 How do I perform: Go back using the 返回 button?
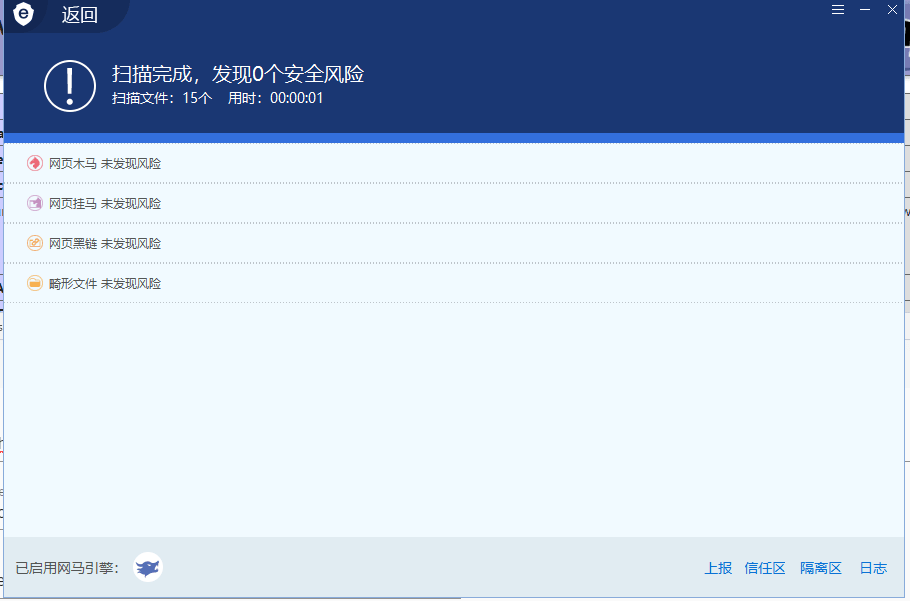coord(80,15)
